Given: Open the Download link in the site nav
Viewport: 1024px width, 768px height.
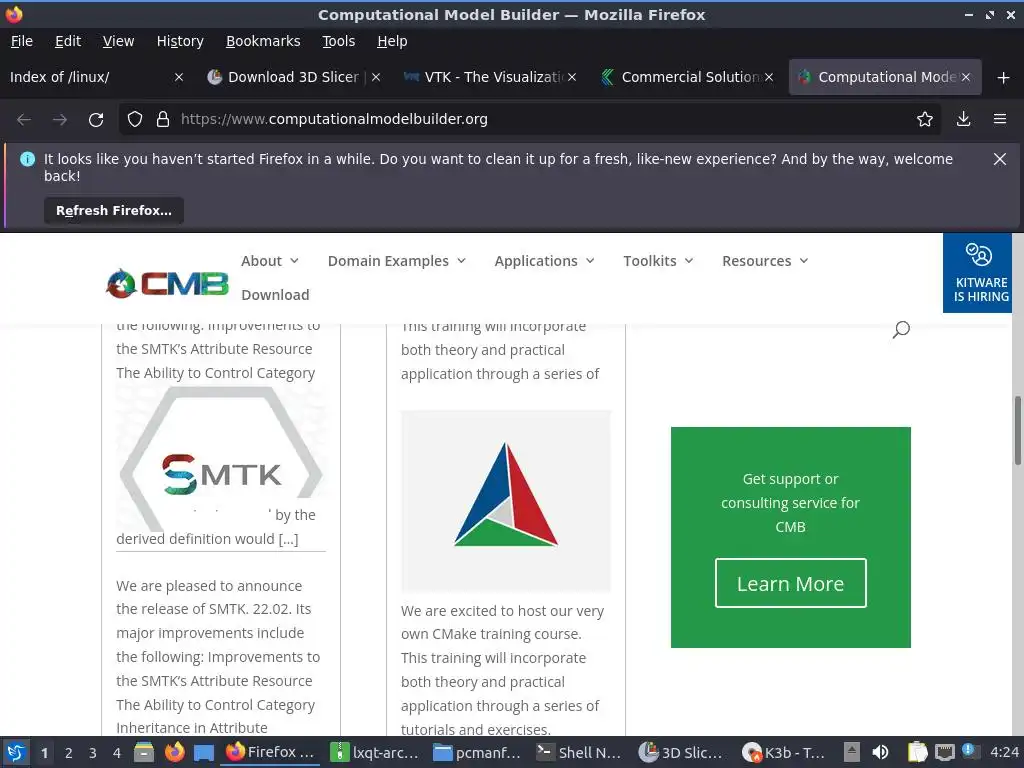Looking at the screenshot, I should point(275,295).
